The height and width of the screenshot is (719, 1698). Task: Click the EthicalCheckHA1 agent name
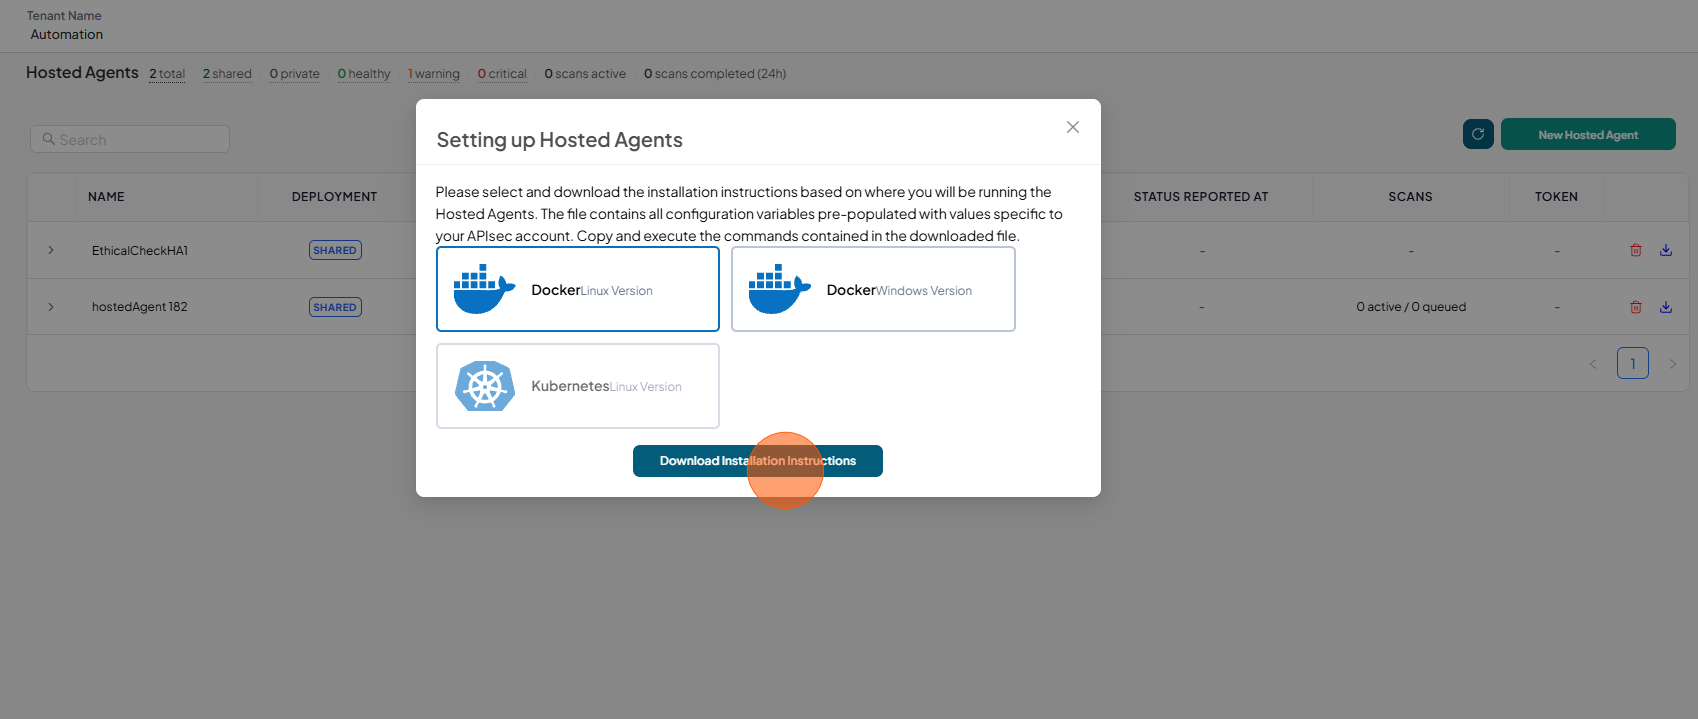140,251
